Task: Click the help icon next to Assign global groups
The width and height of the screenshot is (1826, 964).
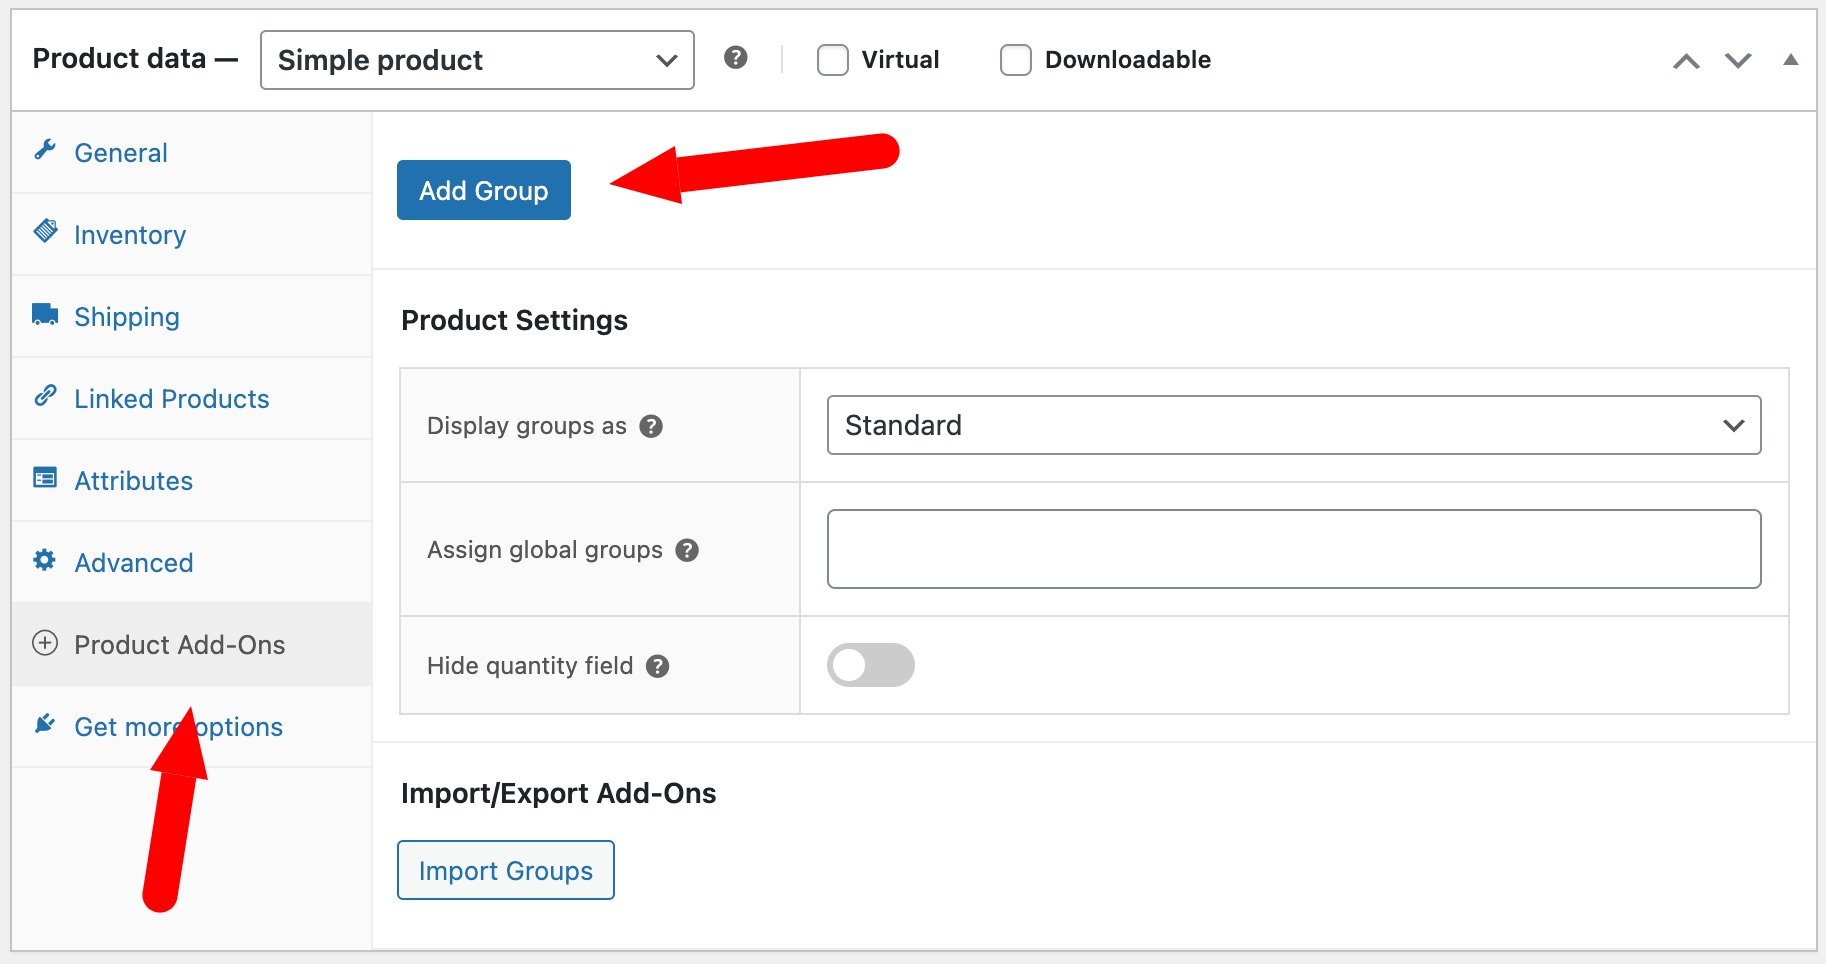Action: [x=687, y=549]
